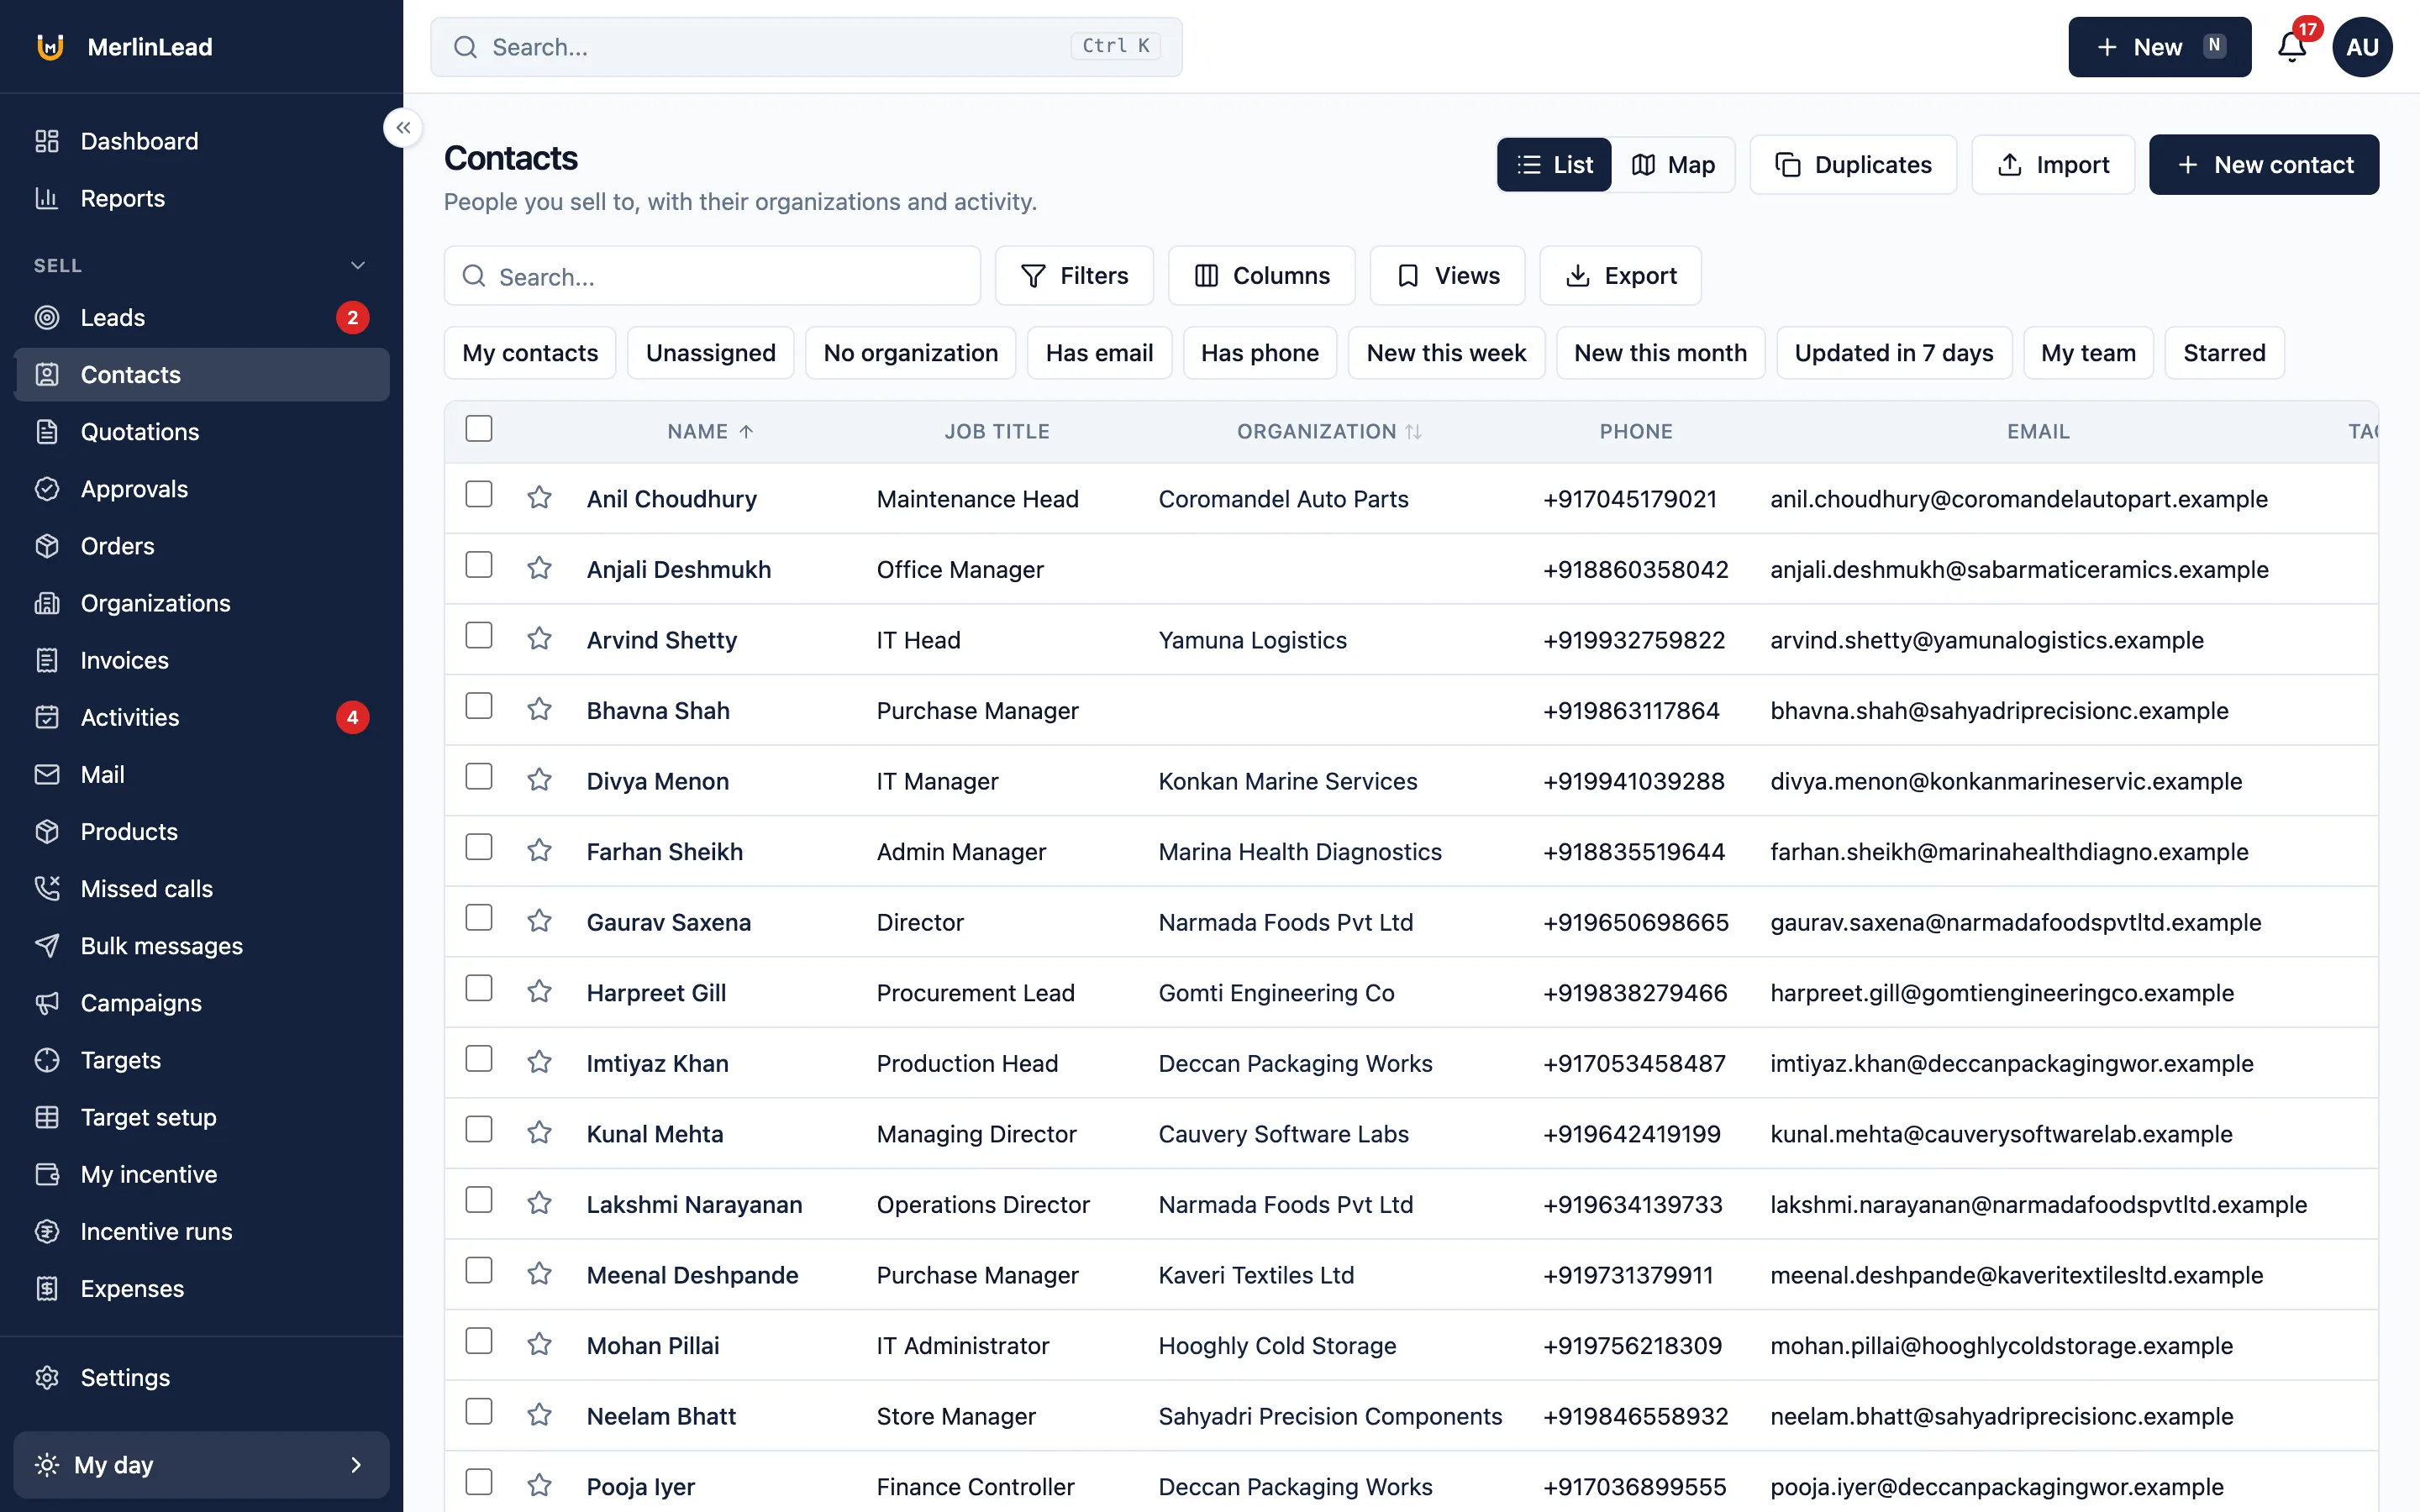This screenshot has height=1512, width=2420.
Task: Open the Duplicates view
Action: pos(1853,165)
